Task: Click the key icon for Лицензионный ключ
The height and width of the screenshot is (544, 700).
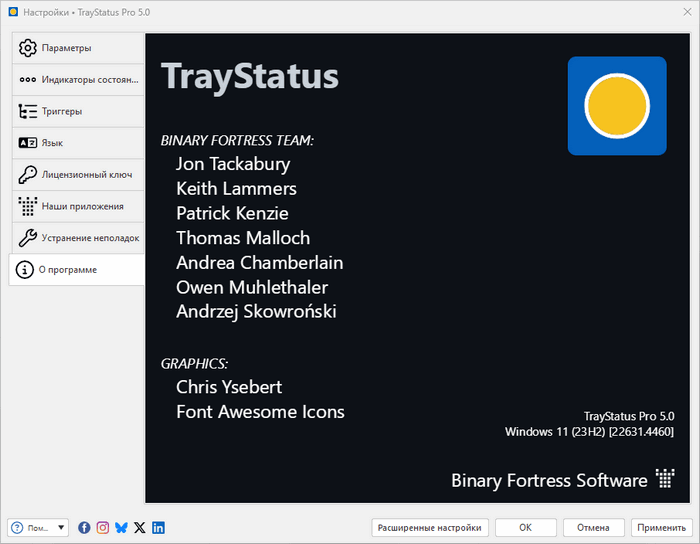Action: (28, 175)
